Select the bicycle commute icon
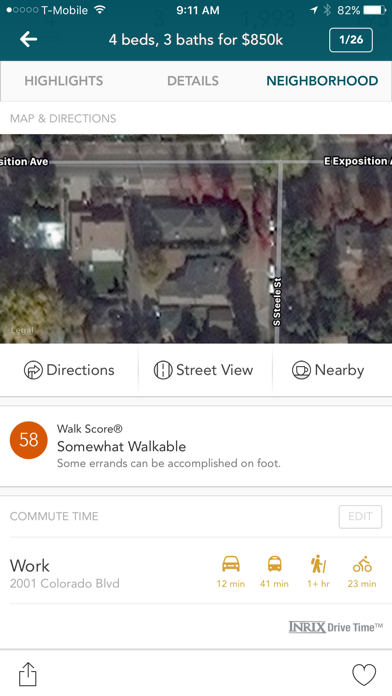This screenshot has width=392, height=696. point(362,564)
